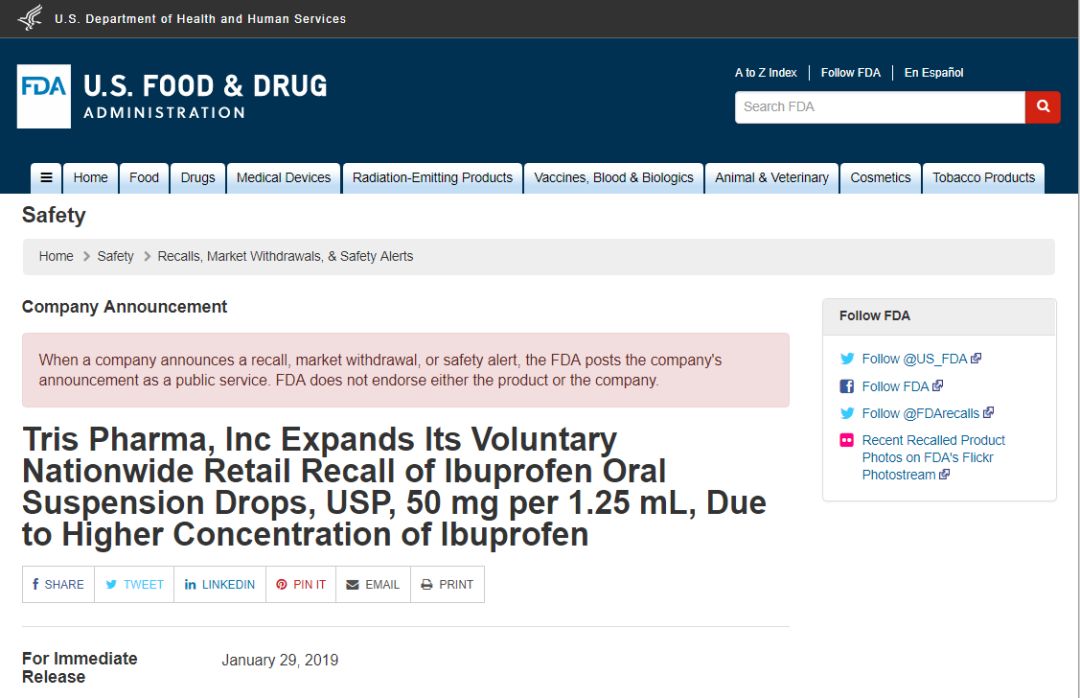The width and height of the screenshot is (1080, 698).
Task: Open the Vaccines, Blood & Biologics tab
Action: [x=614, y=178]
